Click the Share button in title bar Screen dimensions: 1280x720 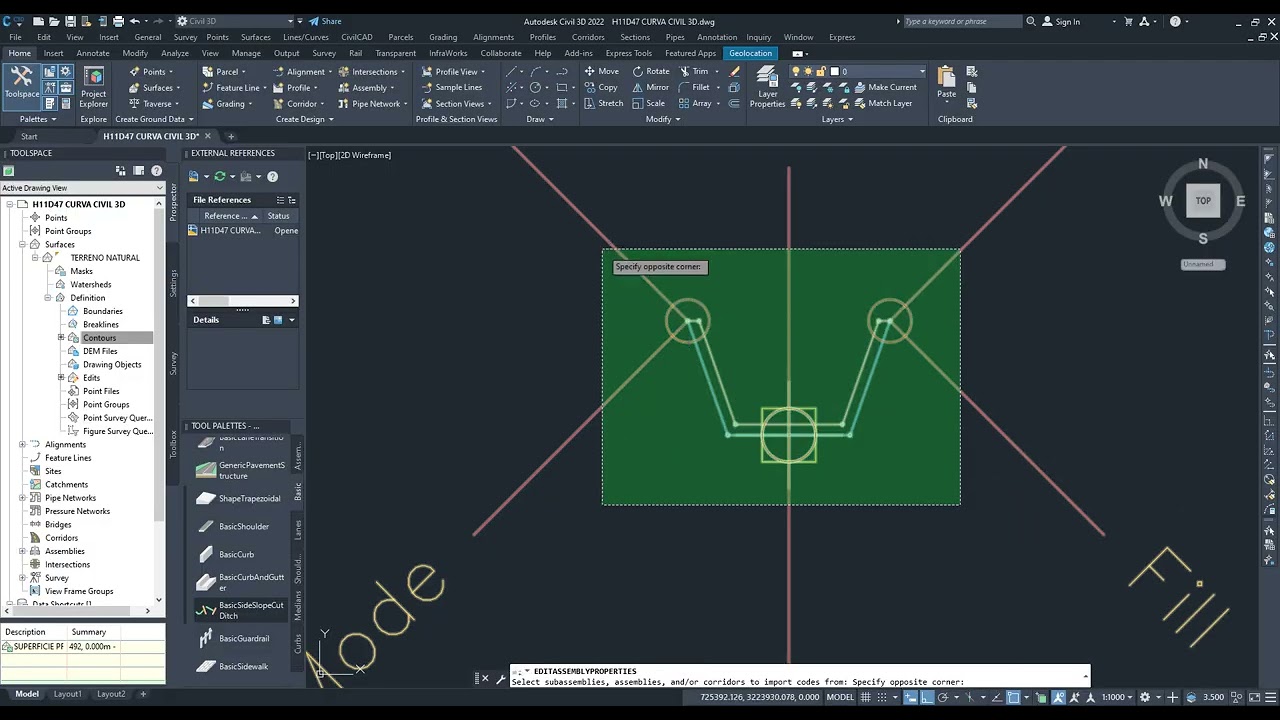(325, 21)
